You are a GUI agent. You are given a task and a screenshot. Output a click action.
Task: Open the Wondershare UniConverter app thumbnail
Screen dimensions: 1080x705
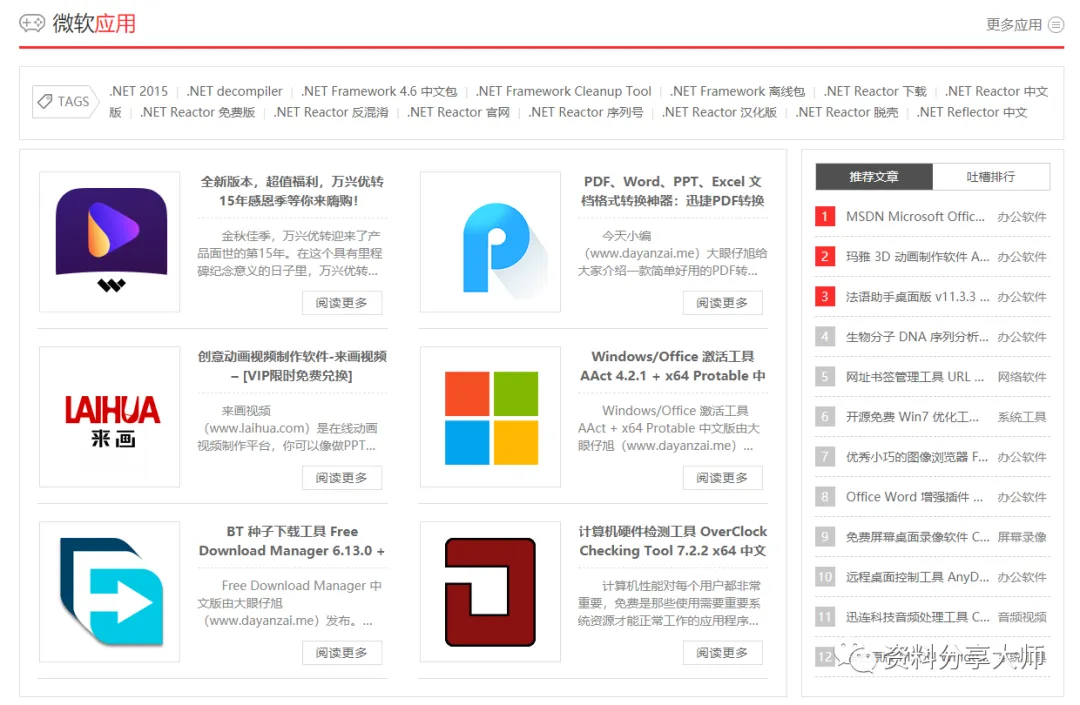point(110,242)
